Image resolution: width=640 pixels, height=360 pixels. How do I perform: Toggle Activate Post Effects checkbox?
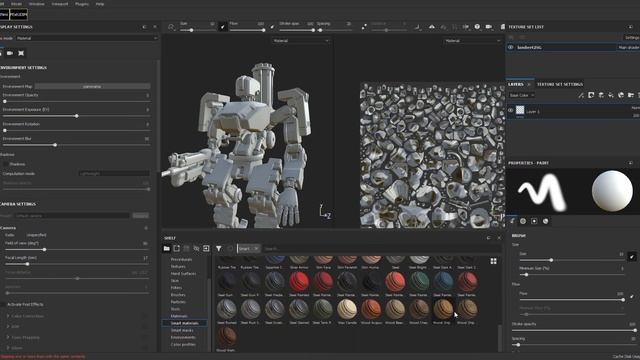pyautogui.click(x=3, y=304)
